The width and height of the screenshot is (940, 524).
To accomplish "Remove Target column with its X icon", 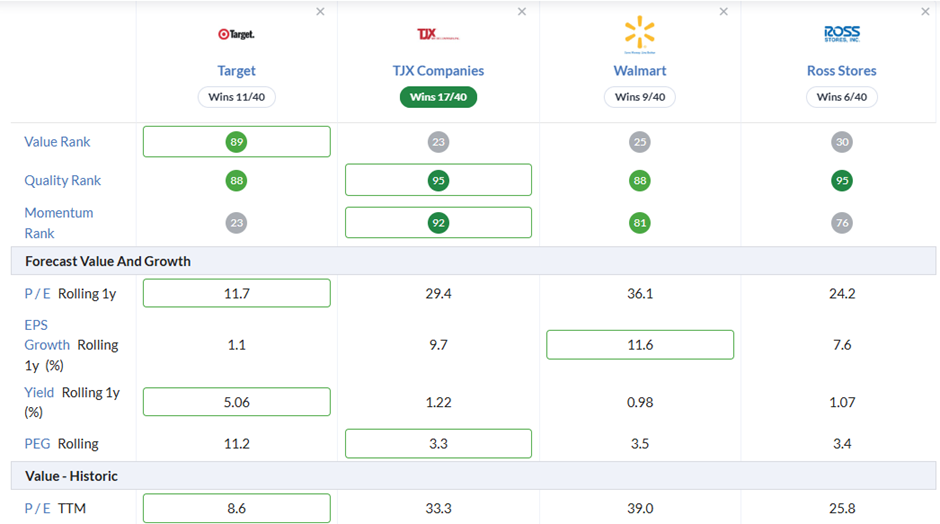I will coord(320,11).
